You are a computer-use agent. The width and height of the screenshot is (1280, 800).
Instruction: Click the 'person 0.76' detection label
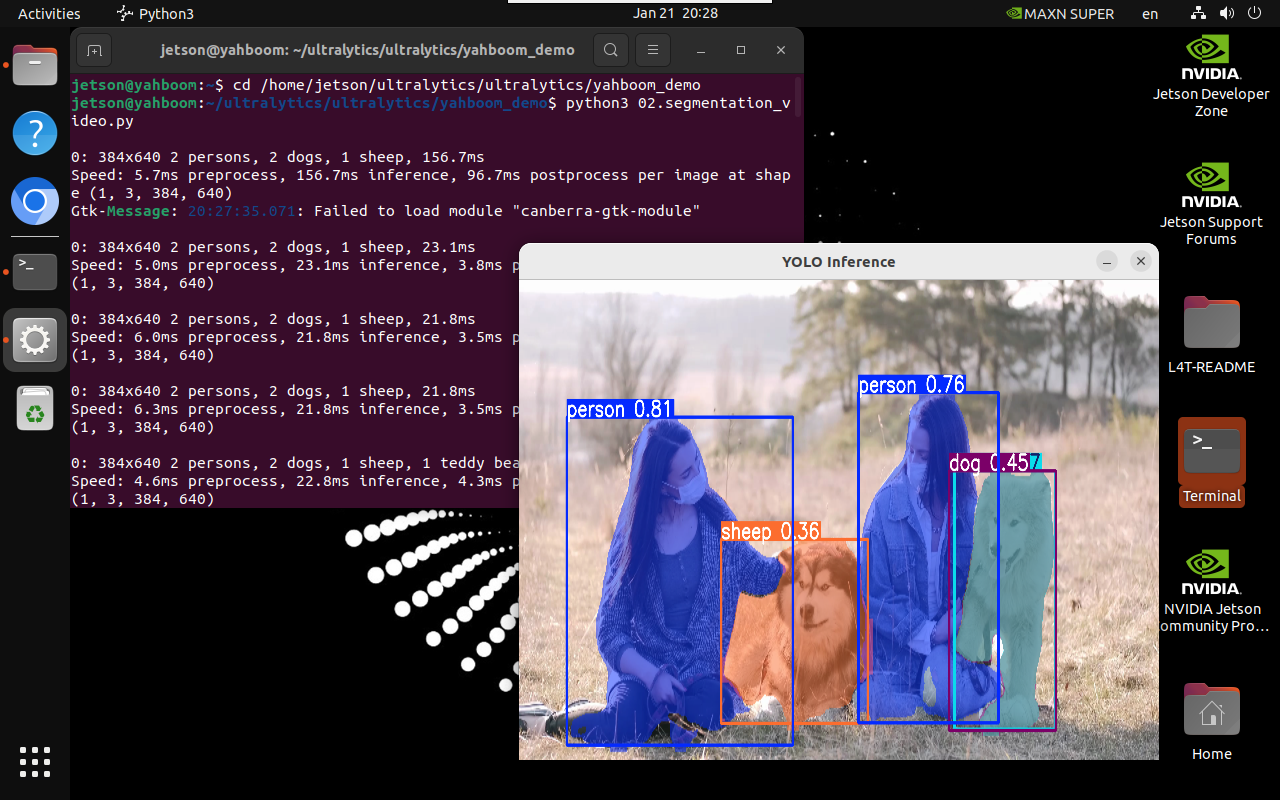912,385
